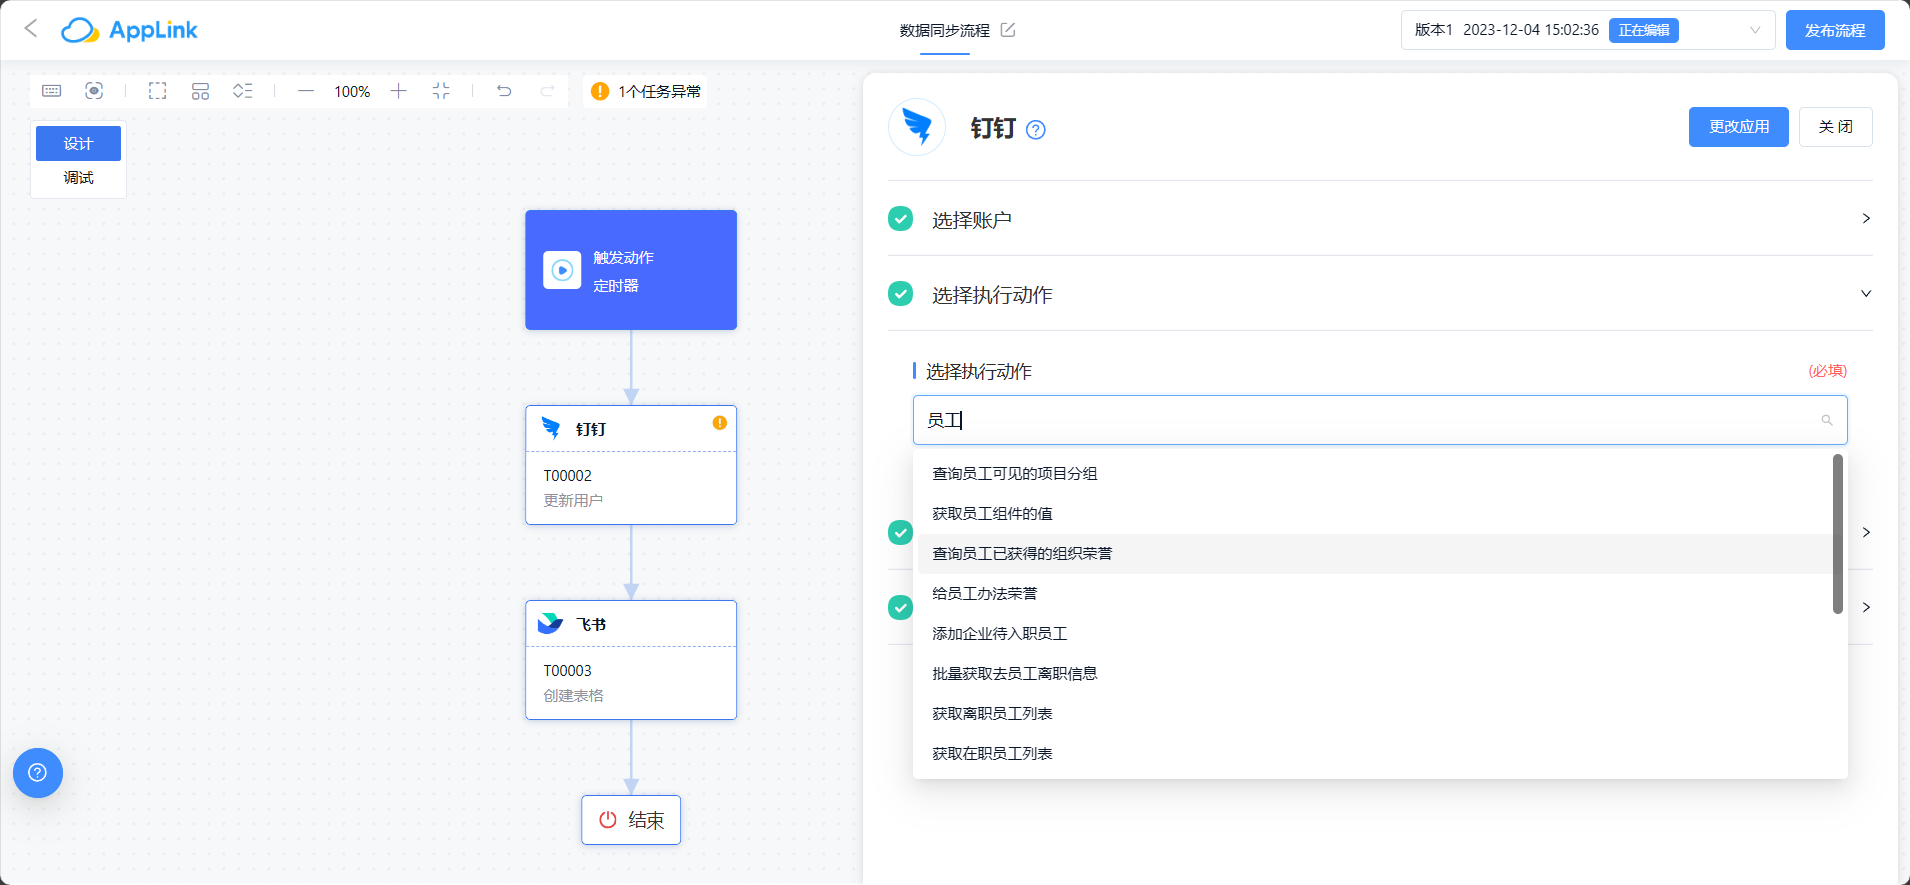This screenshot has height=885, width=1910.
Task: Click the 钉钉 help question mark icon
Action: pos(1036,130)
